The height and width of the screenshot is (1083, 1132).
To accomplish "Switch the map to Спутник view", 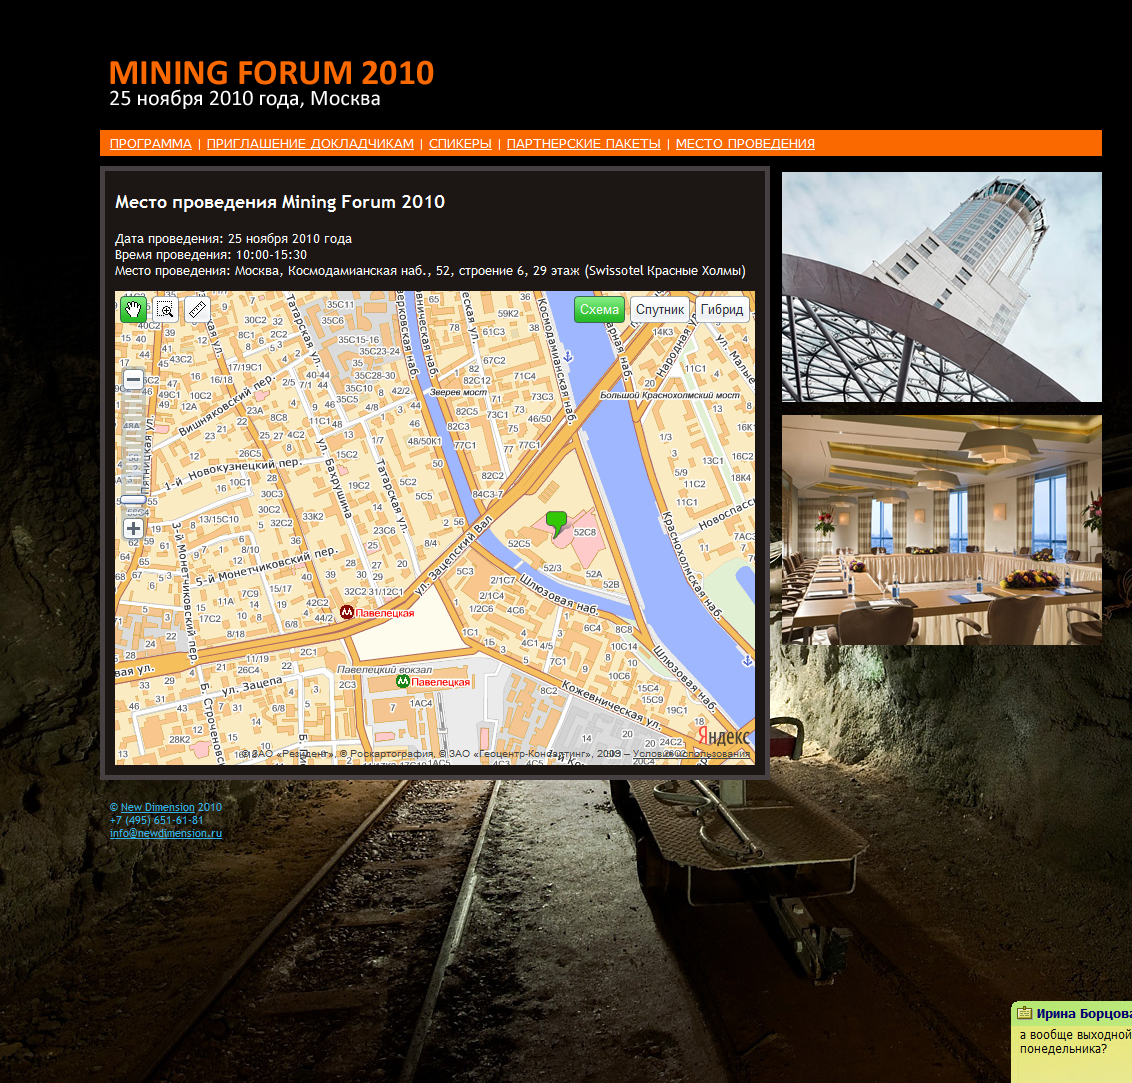I will pyautogui.click(x=661, y=309).
